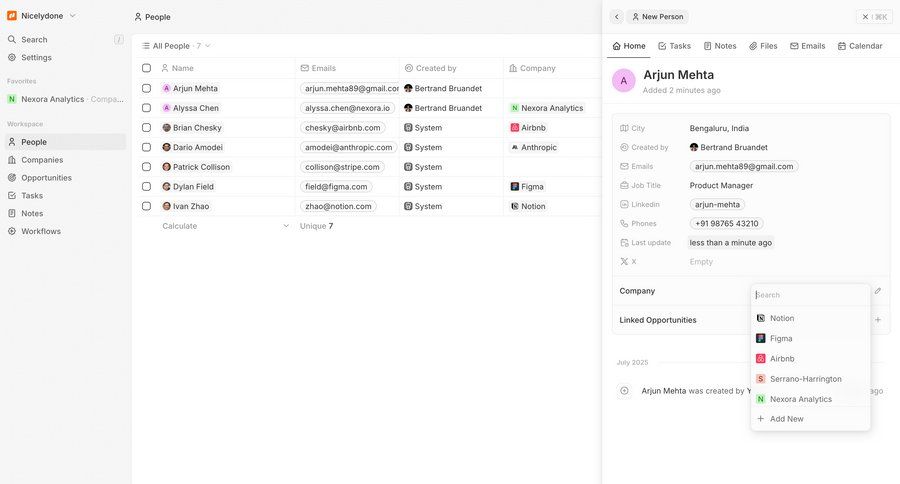Image resolution: width=900 pixels, height=484 pixels.
Task: Check the Alyssa Chen row checkbox
Action: point(146,108)
